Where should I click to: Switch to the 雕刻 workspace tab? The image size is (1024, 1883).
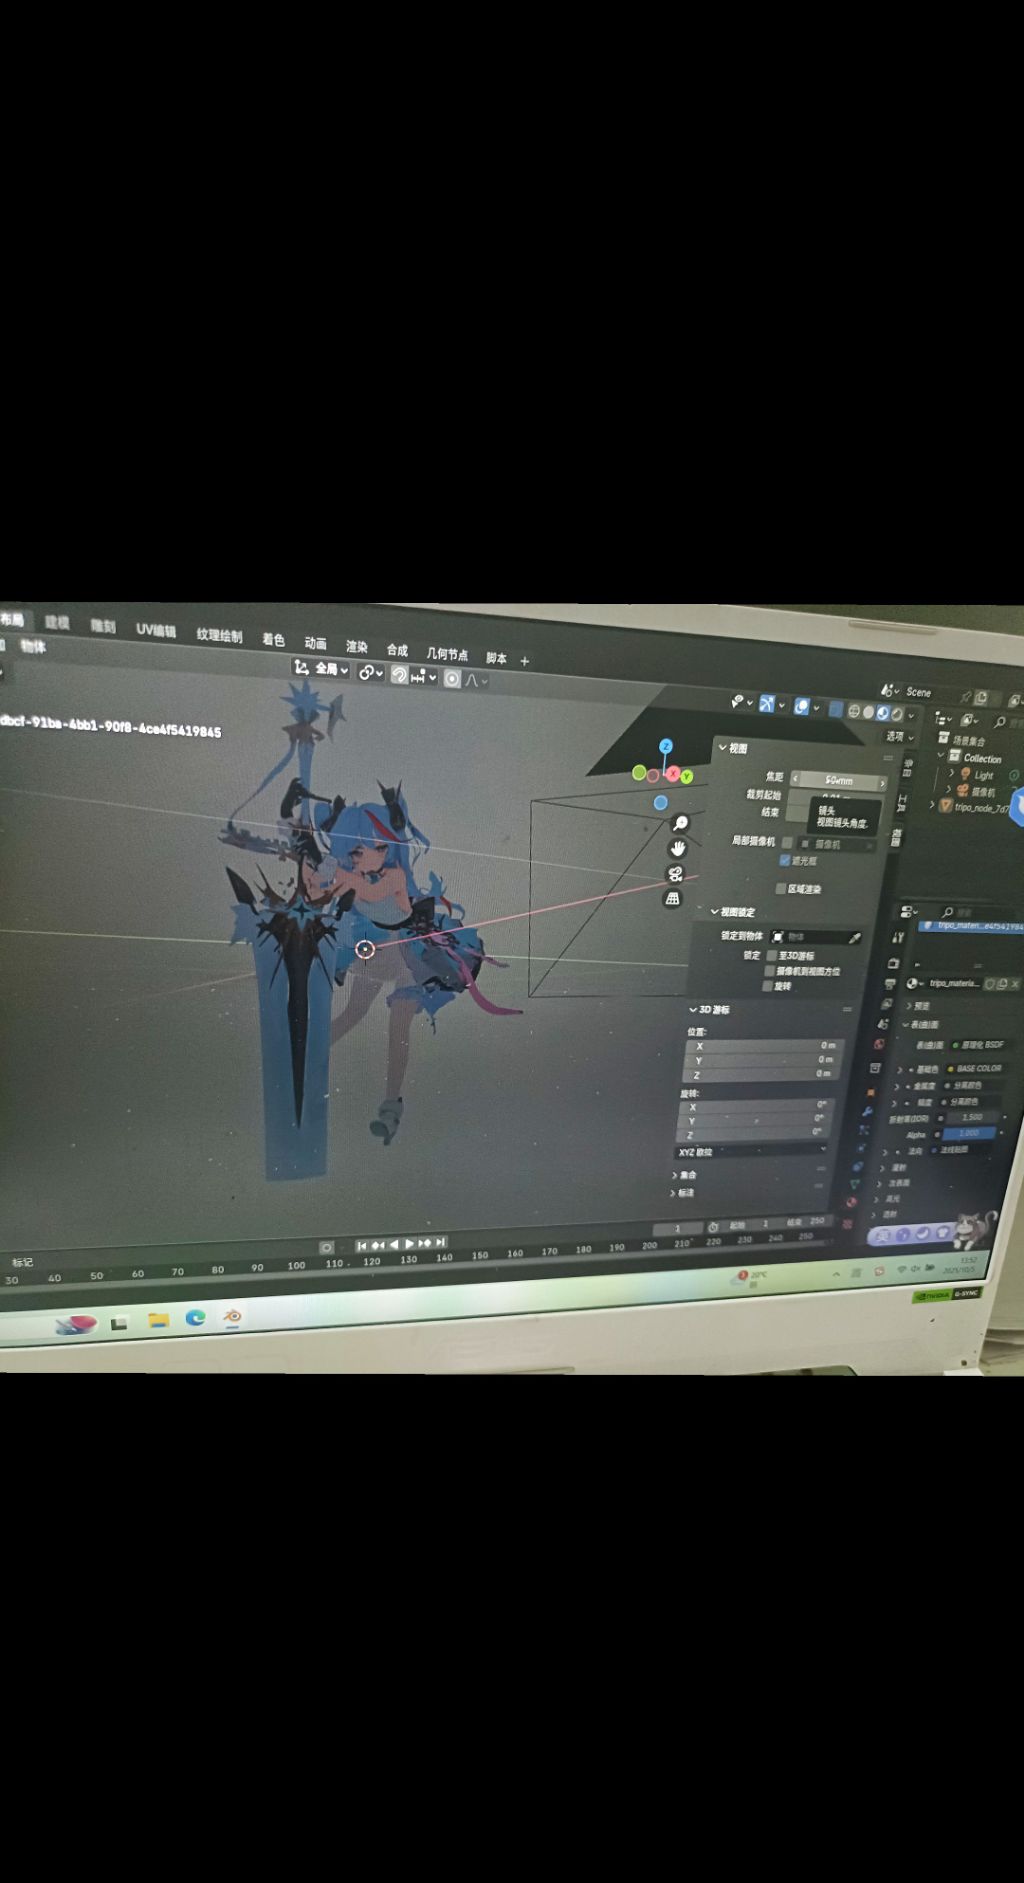102,626
